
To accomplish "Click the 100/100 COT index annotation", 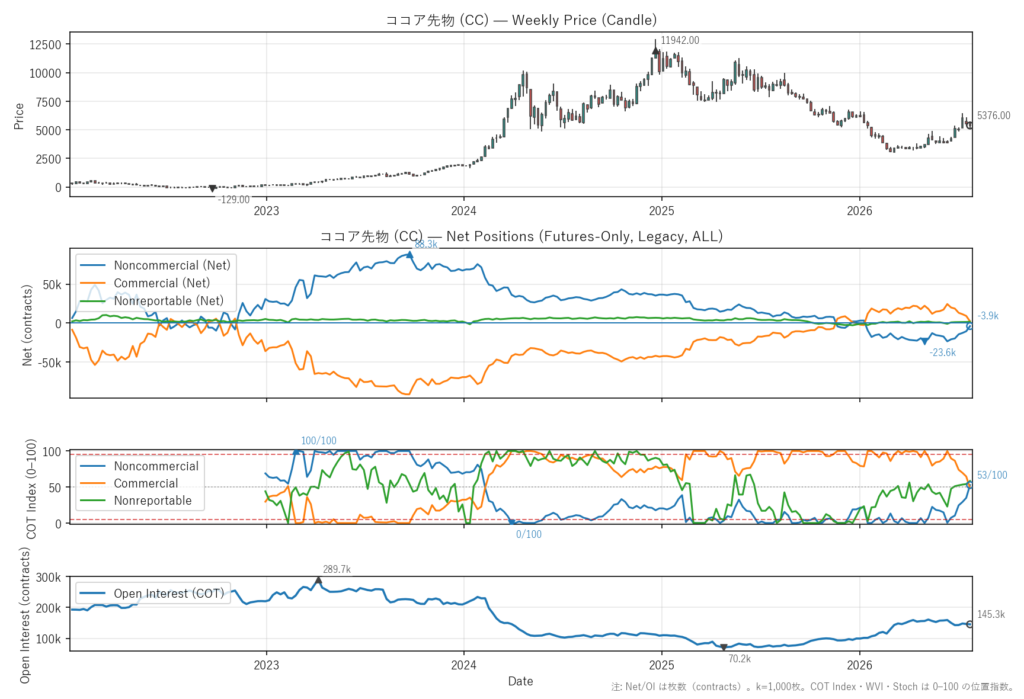I will [x=319, y=441].
